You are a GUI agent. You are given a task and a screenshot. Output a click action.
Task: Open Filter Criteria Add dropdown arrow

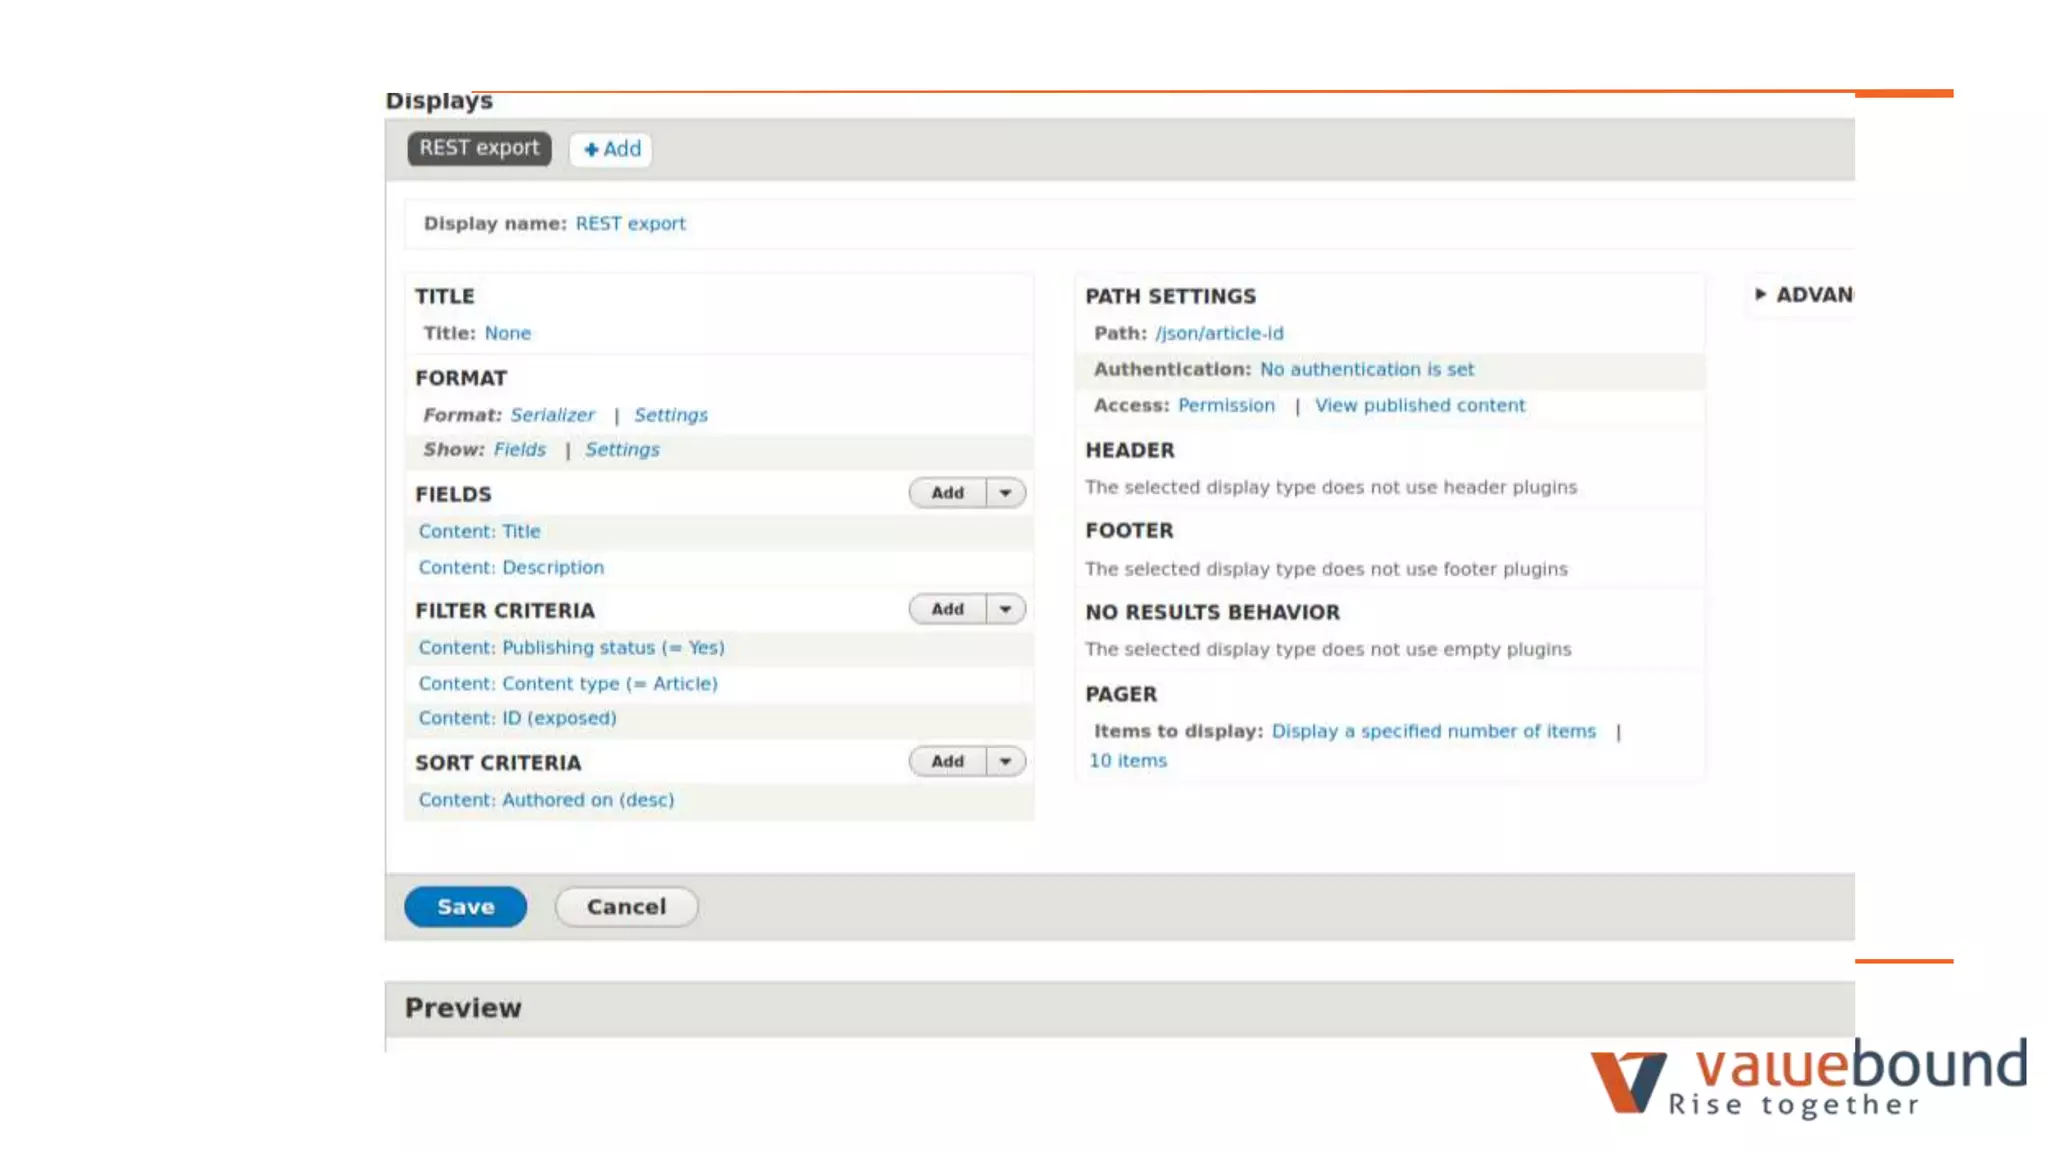(x=1005, y=609)
